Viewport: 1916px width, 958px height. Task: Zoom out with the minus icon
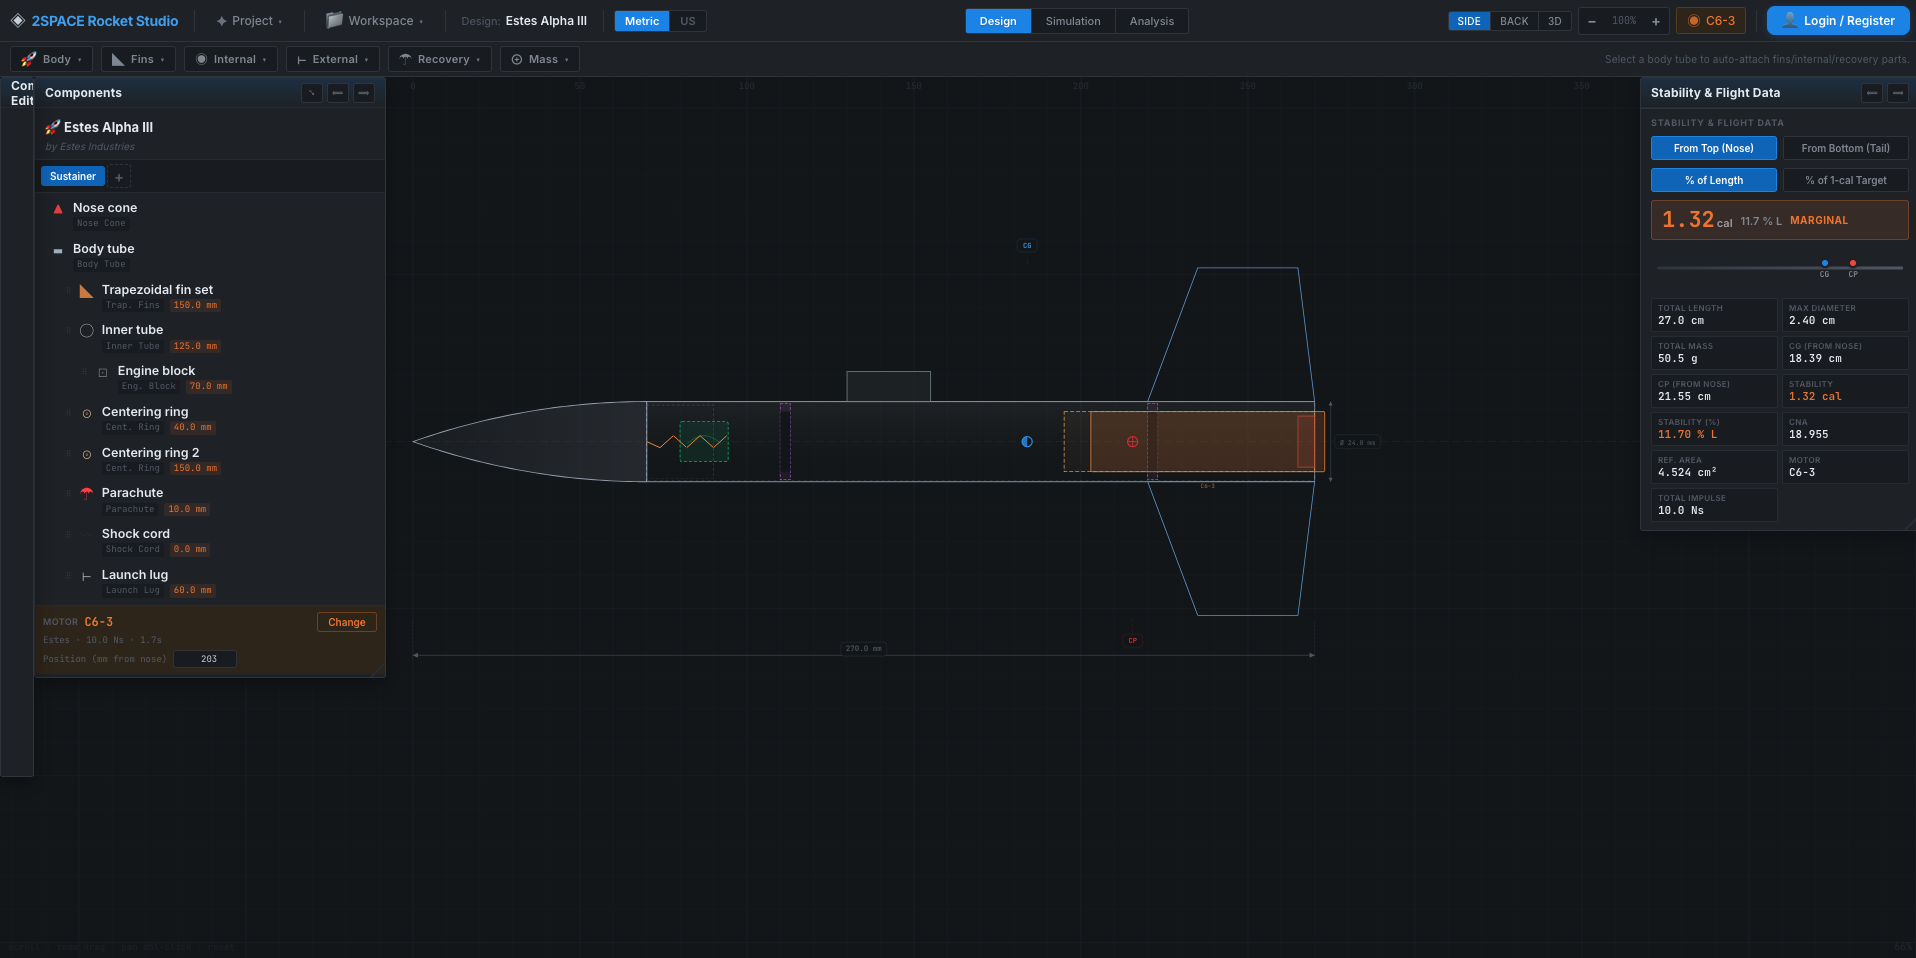(x=1592, y=21)
